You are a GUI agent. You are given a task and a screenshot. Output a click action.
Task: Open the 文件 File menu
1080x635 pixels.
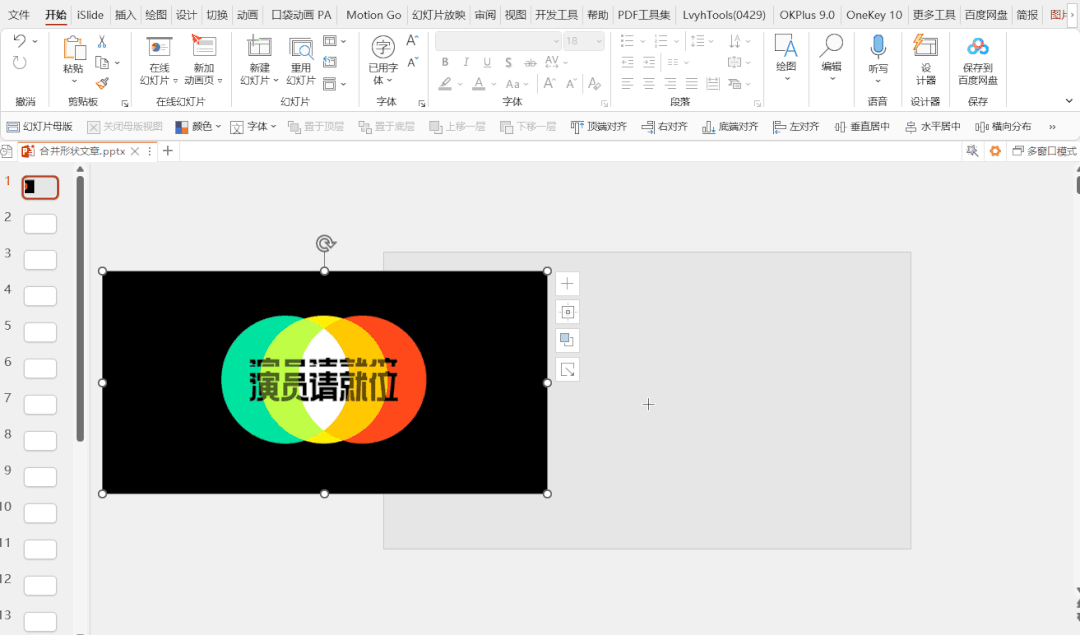pos(19,14)
